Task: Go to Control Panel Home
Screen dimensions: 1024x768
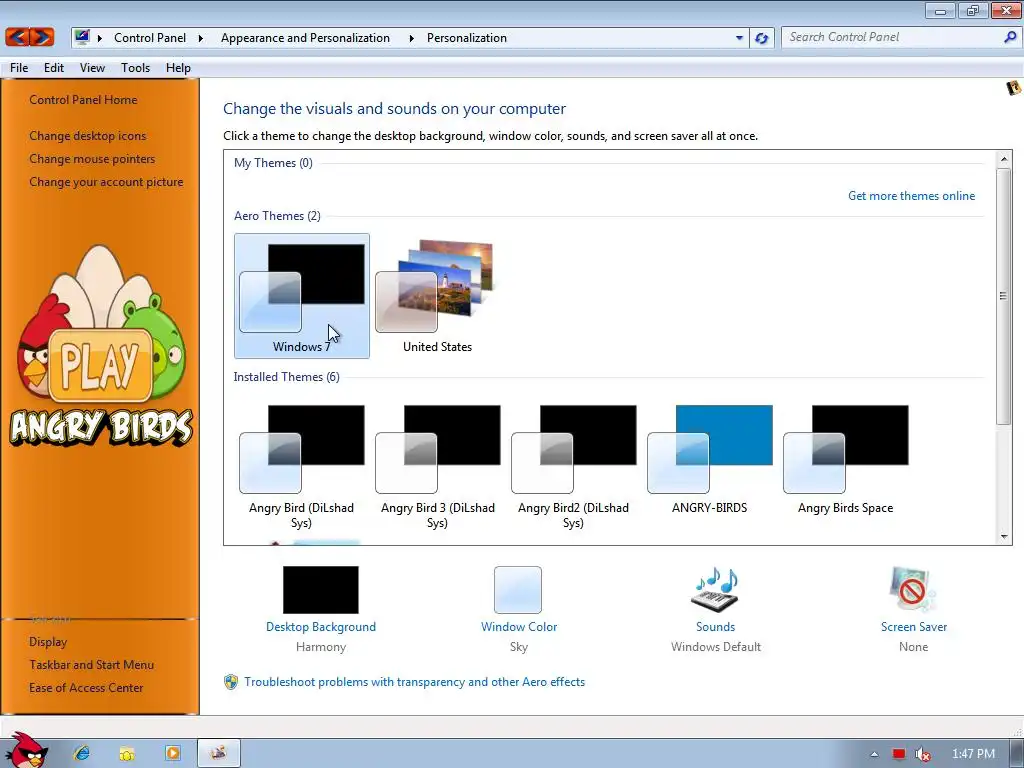Action: (x=83, y=100)
